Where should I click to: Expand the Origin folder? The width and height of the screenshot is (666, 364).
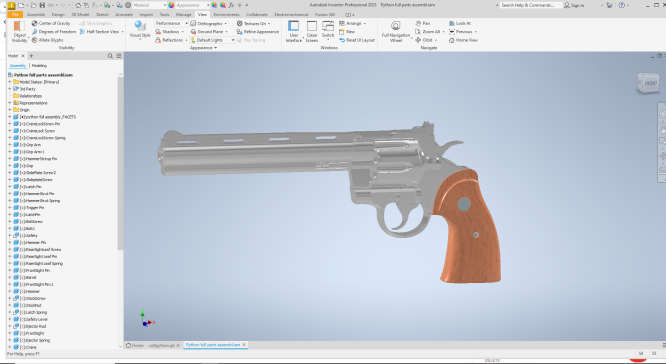tap(9, 110)
